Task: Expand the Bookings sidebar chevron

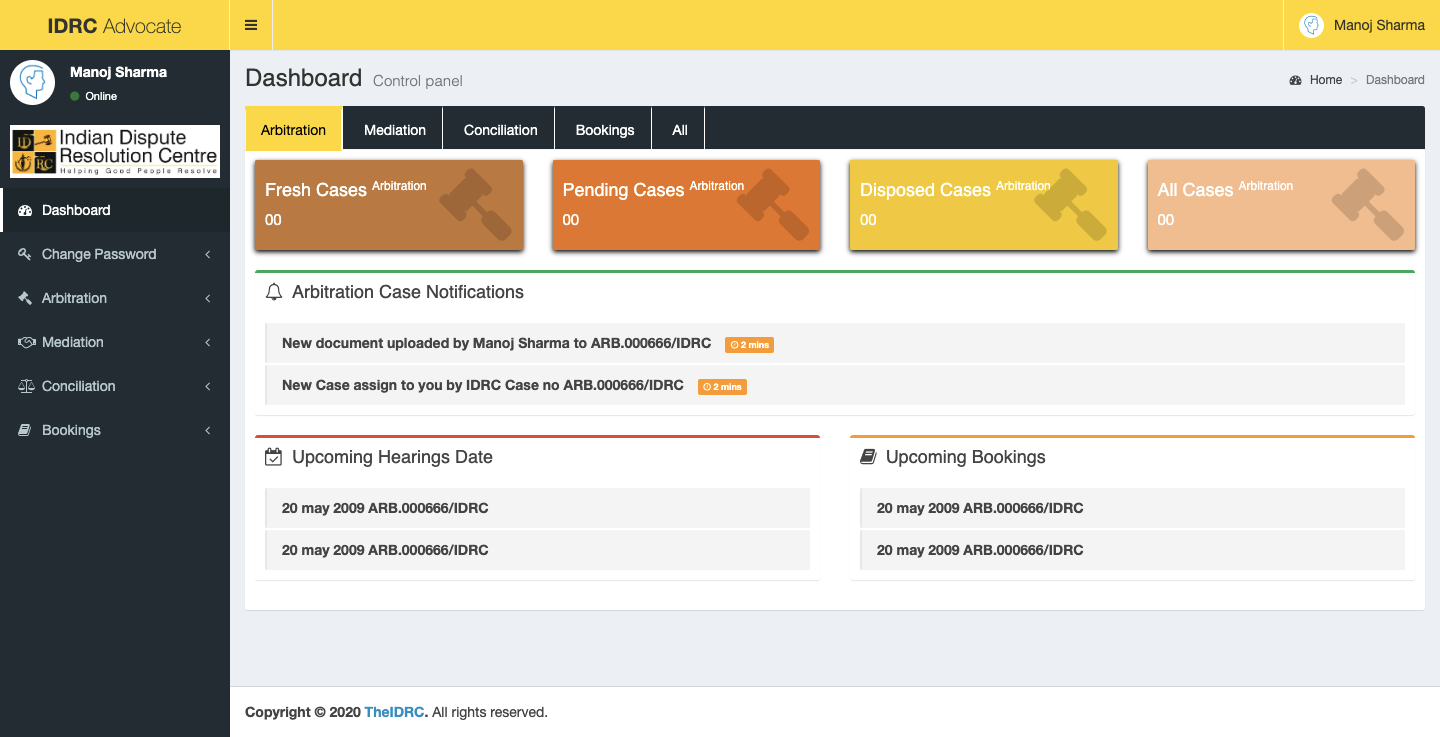Action: pos(208,431)
